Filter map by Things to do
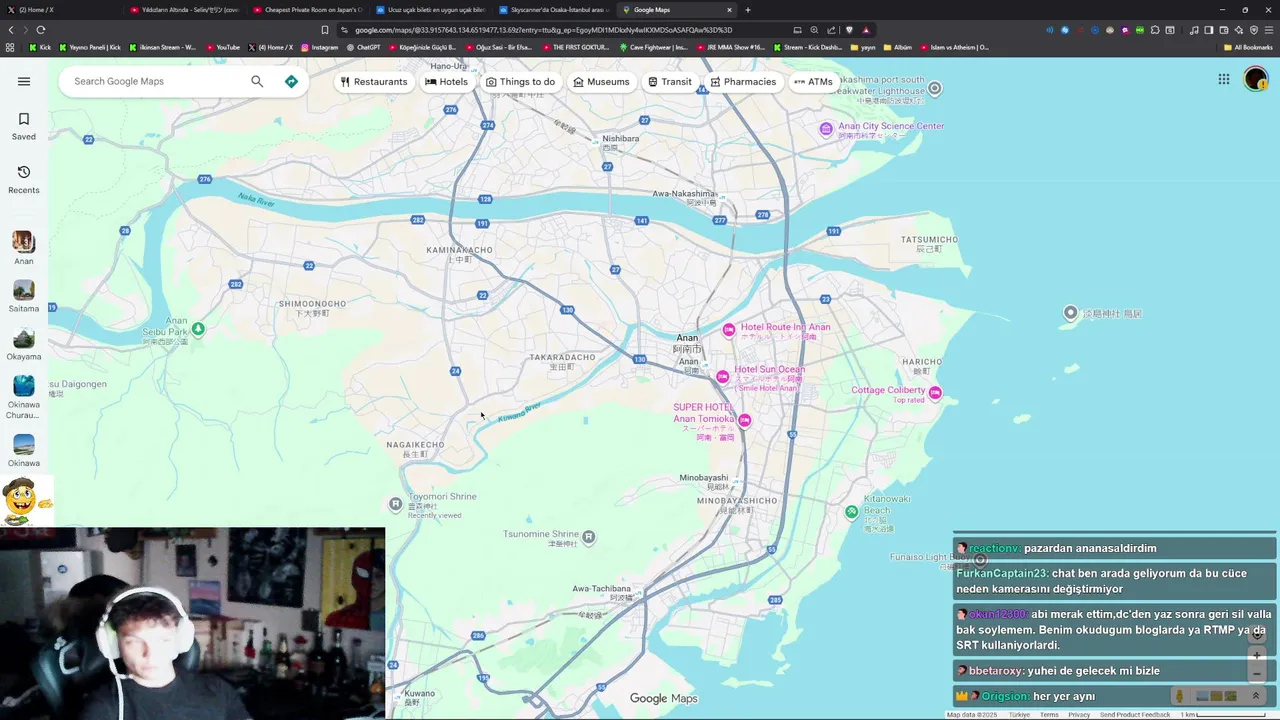This screenshot has height=720, width=1280. (x=520, y=82)
